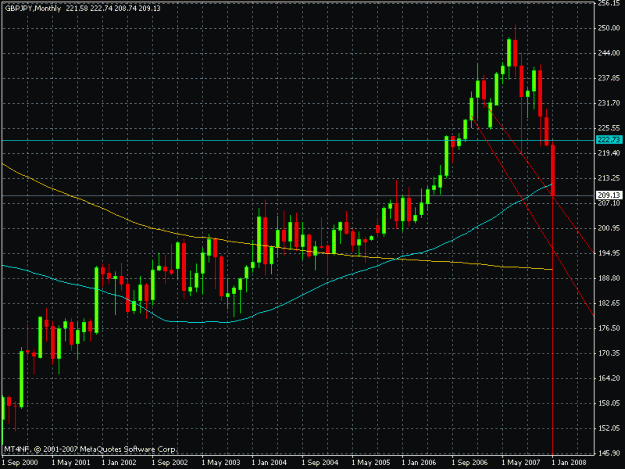The width and height of the screenshot is (625, 469).
Task: Click the 1 May 2001 date label
Action: click(71, 463)
